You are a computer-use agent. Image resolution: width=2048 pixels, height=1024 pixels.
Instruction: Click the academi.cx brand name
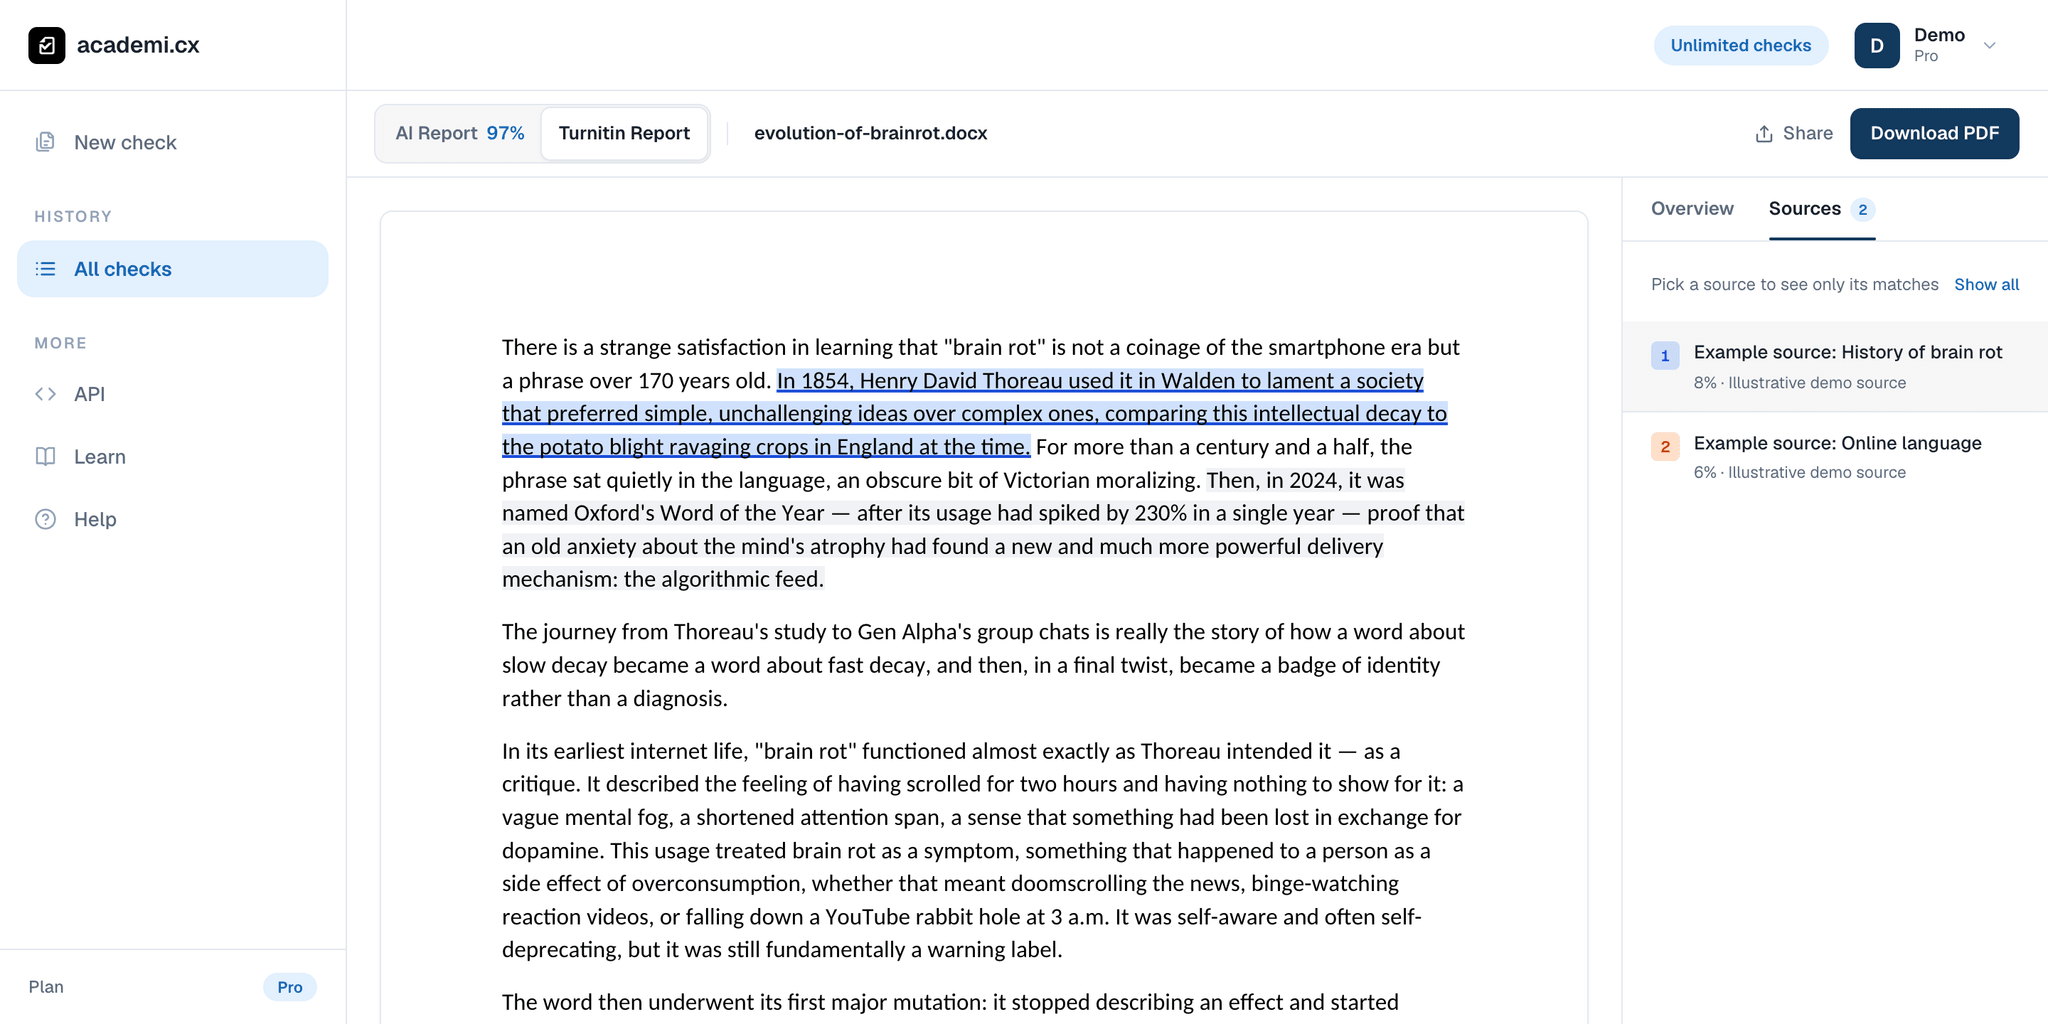click(x=138, y=45)
